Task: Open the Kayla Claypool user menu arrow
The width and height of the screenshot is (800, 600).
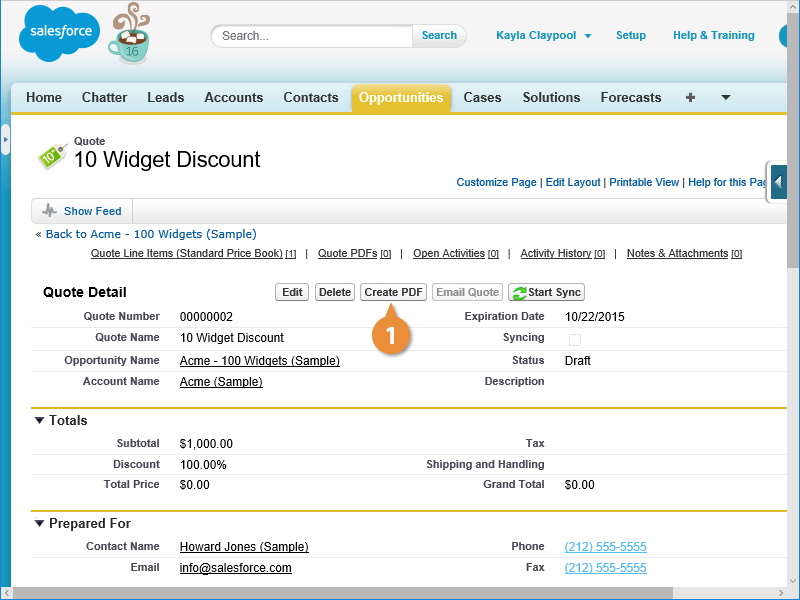Action: pos(588,36)
